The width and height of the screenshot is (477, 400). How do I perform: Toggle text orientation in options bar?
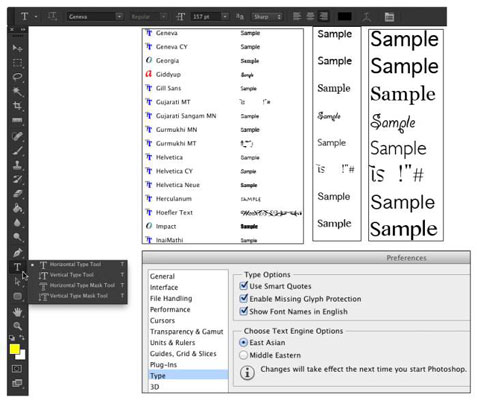52,16
